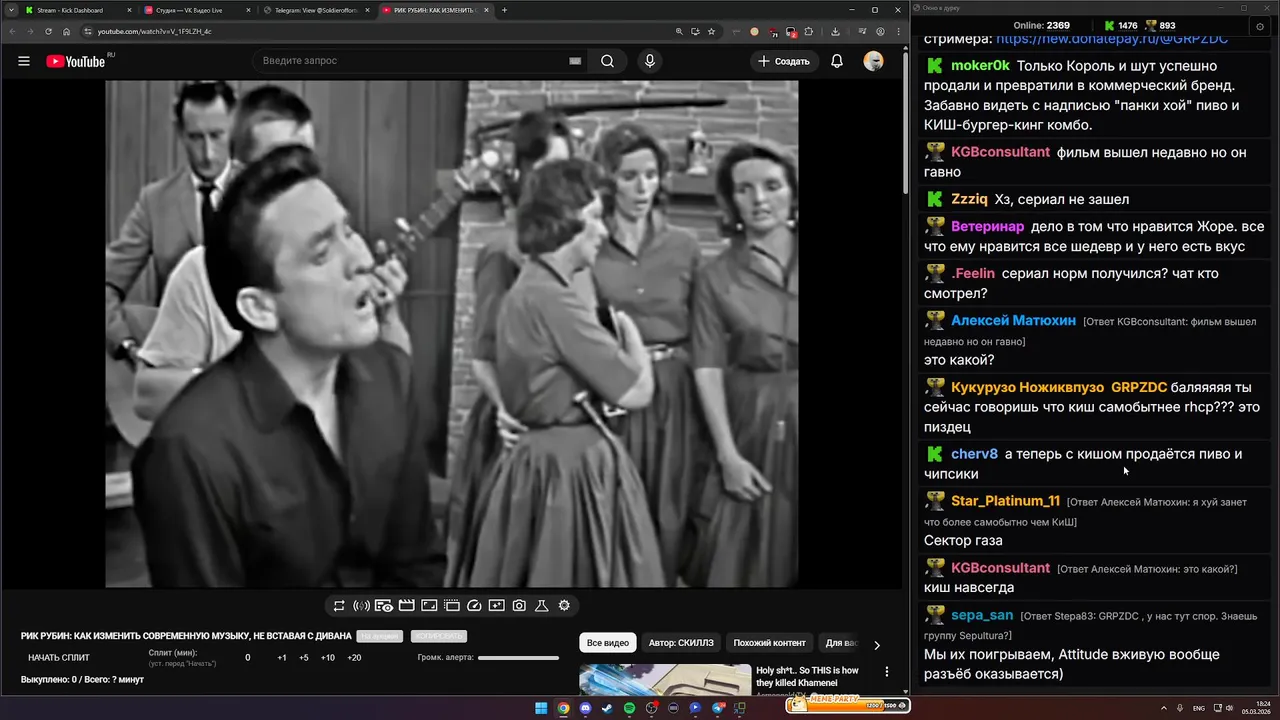The image size is (1280, 720).
Task: Go to the YouTube home logo
Action: point(76,61)
